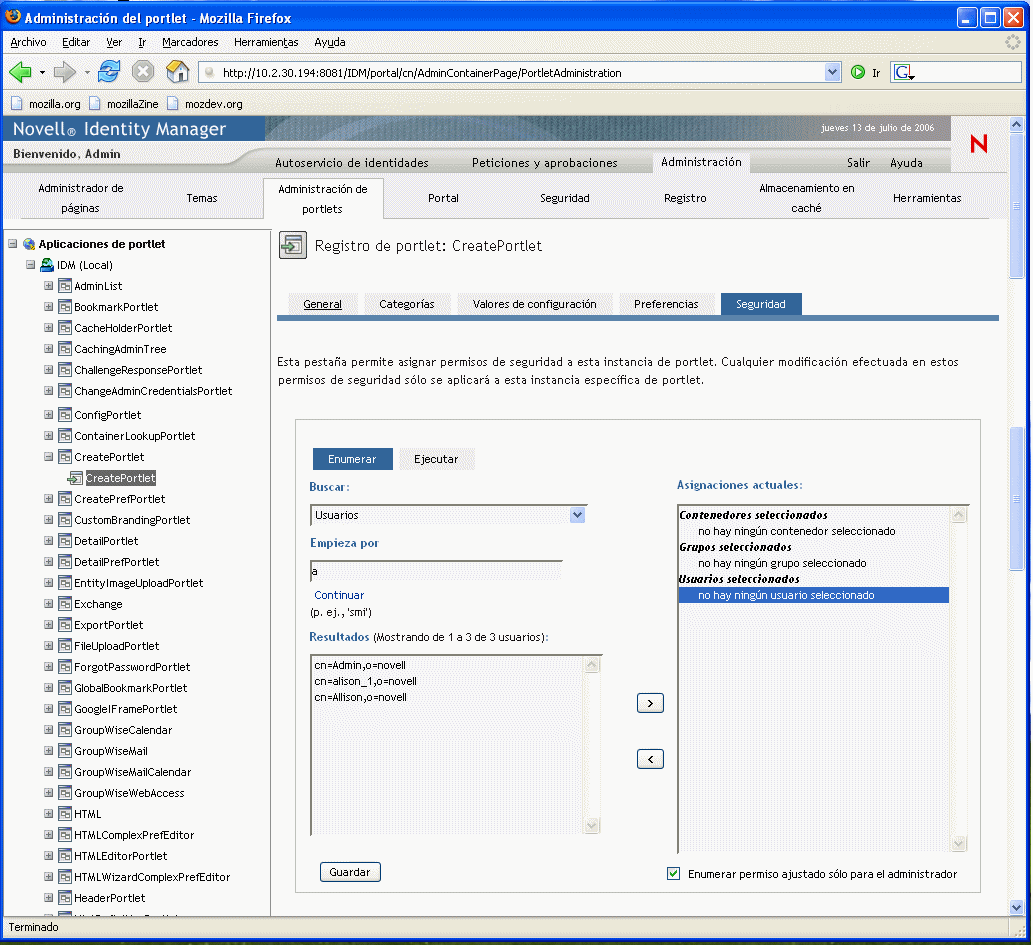The image size is (1033, 945).
Task: Click the AdminList portlet icon
Action: 65,286
